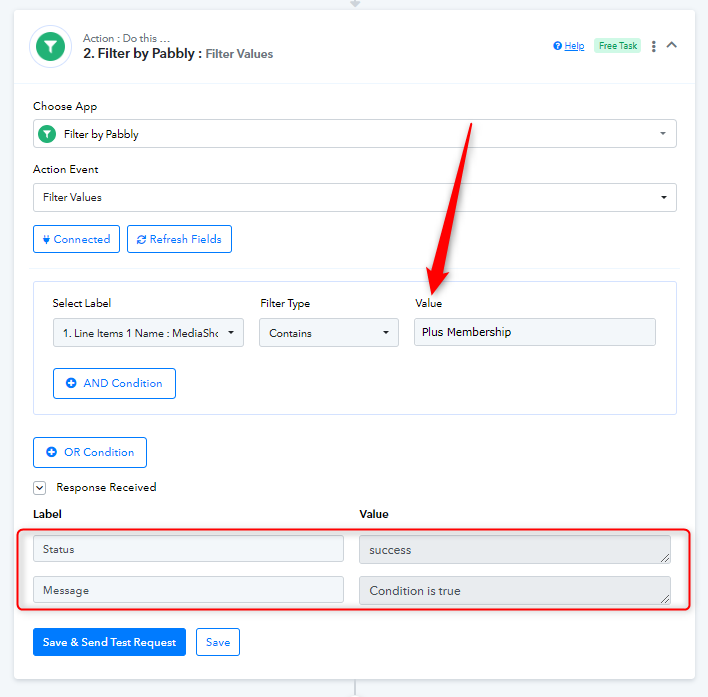708x697 pixels.
Task: Click the green Filter by Pabbly step icon
Action: click(50, 46)
